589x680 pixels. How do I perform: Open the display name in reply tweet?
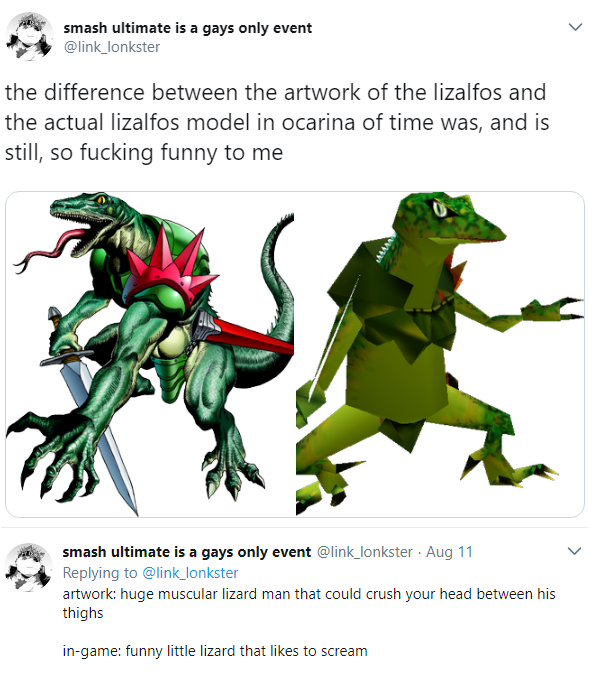click(x=187, y=552)
